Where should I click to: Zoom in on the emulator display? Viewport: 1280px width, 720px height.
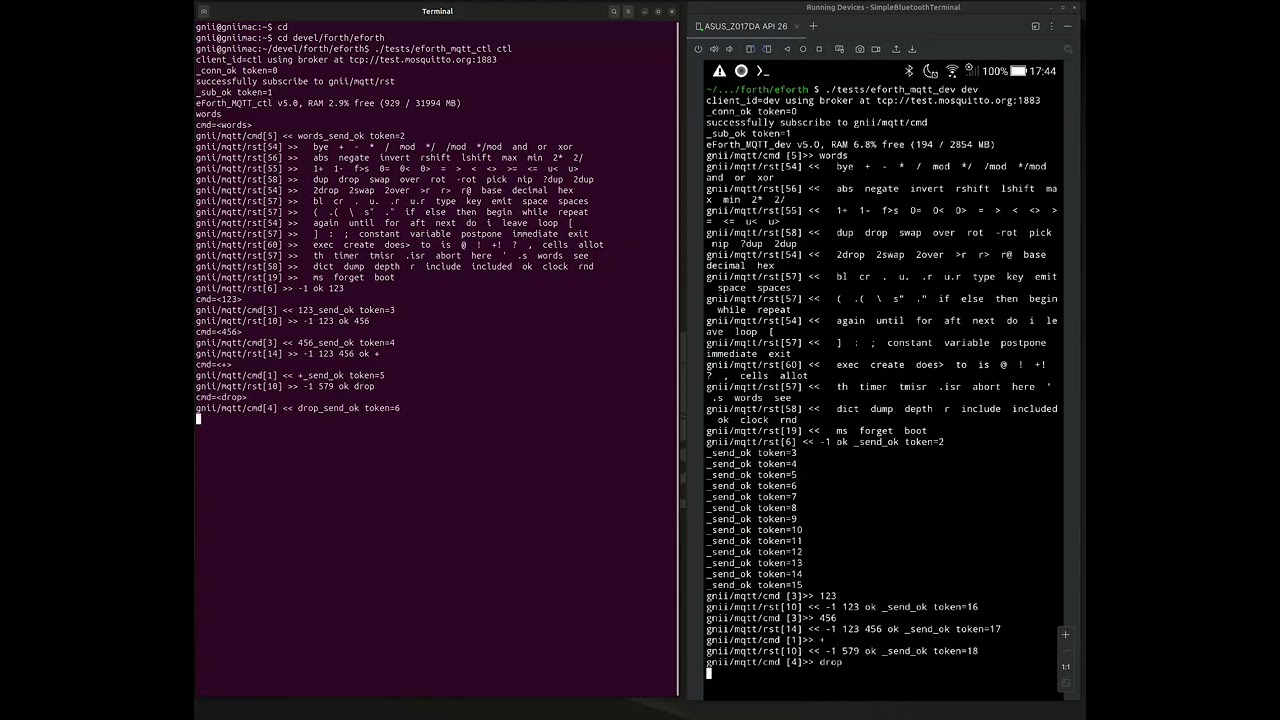pos(1065,634)
